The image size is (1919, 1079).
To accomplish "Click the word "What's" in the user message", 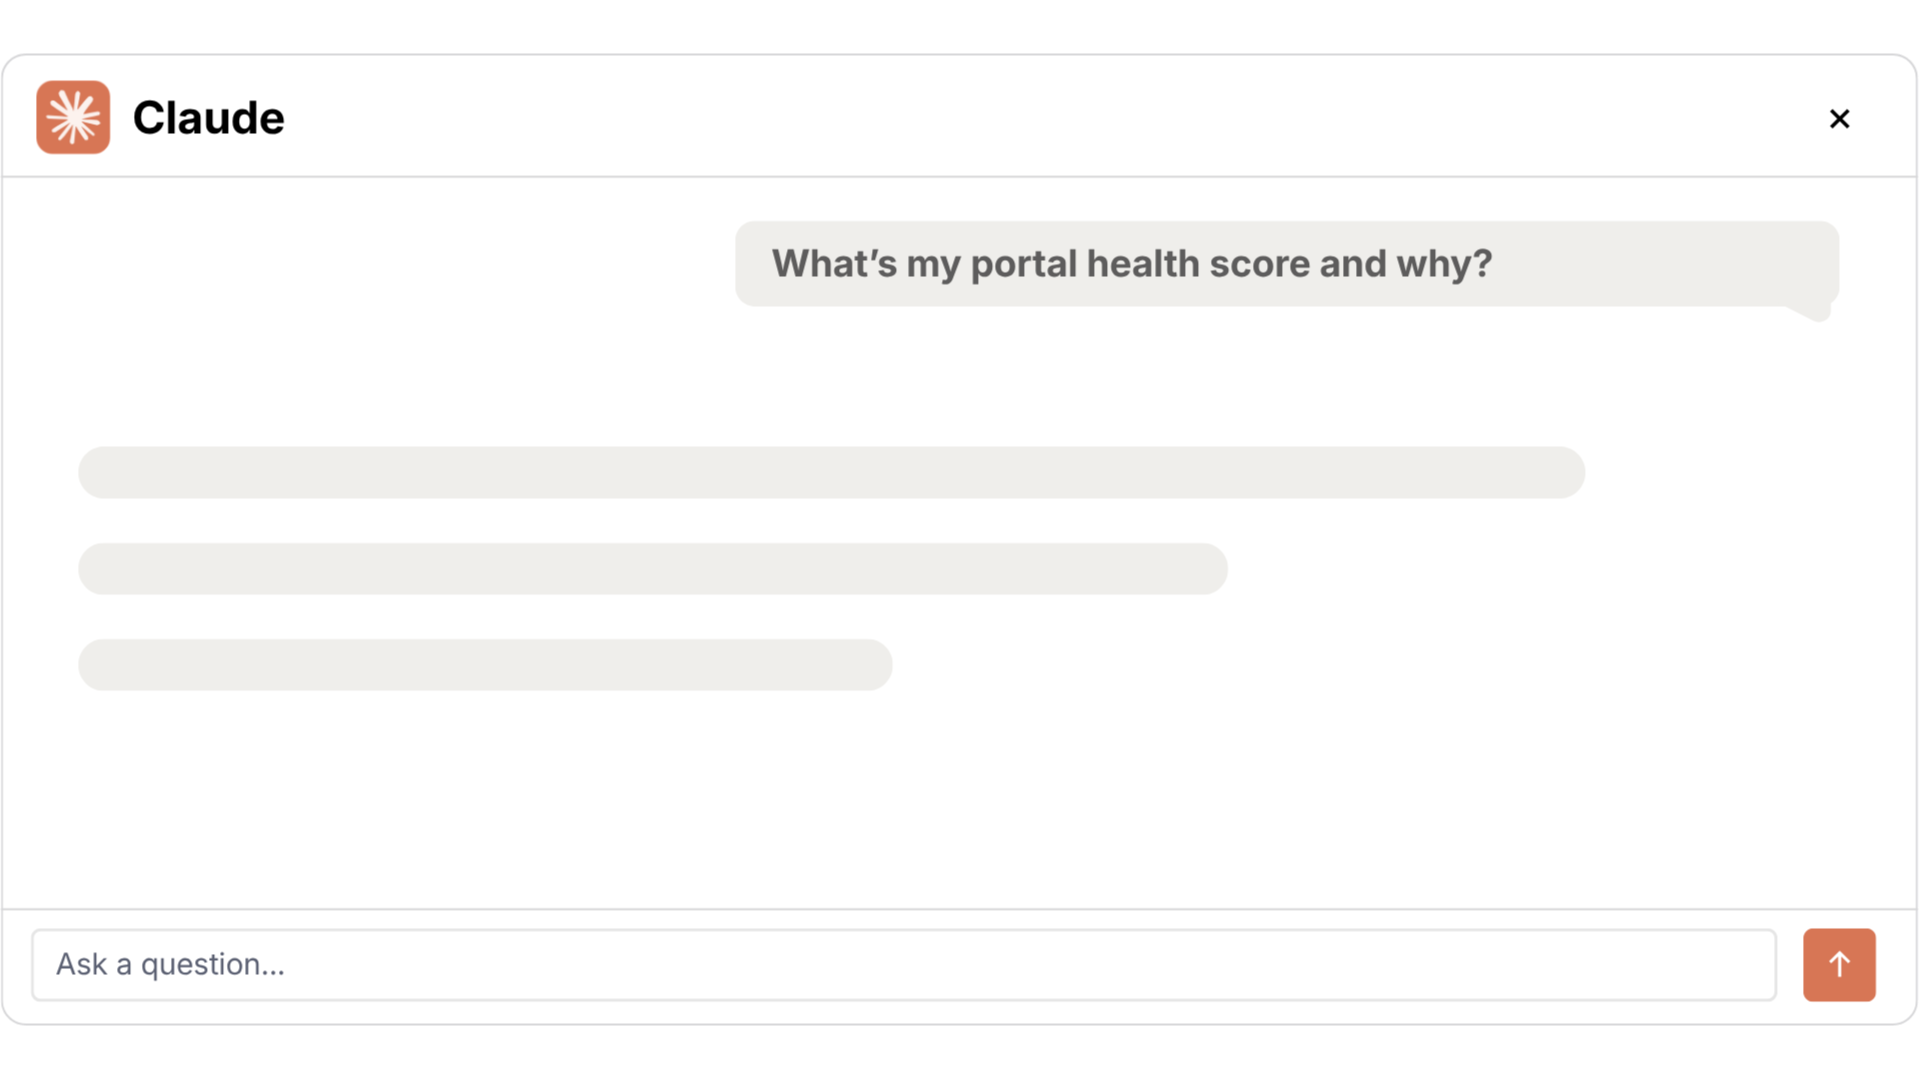I will tap(834, 263).
